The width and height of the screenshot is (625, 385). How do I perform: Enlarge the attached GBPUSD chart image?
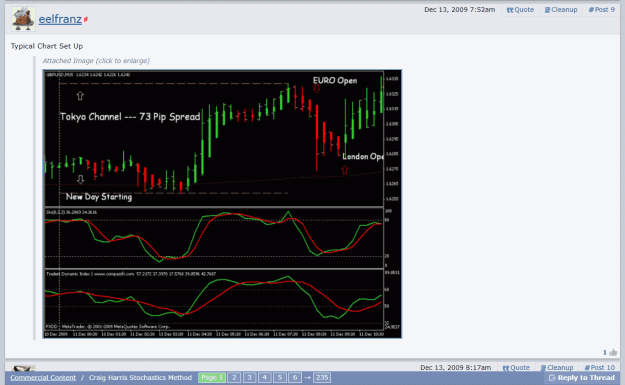point(222,204)
